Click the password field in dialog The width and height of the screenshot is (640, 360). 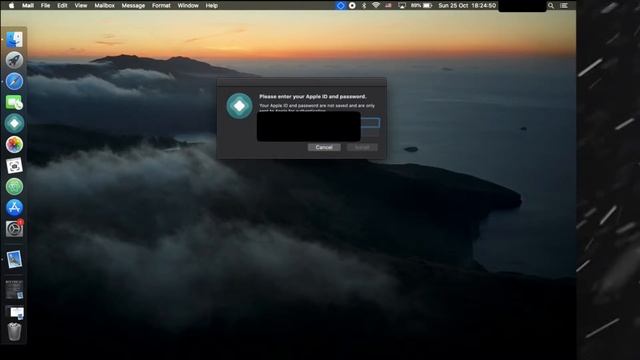coord(370,133)
